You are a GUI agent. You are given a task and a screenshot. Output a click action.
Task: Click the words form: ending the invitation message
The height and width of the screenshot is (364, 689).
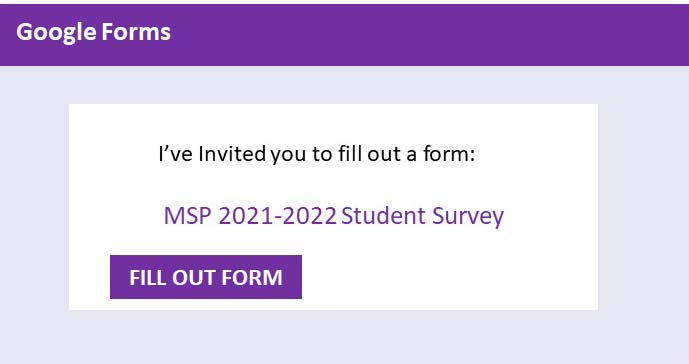[449, 154]
